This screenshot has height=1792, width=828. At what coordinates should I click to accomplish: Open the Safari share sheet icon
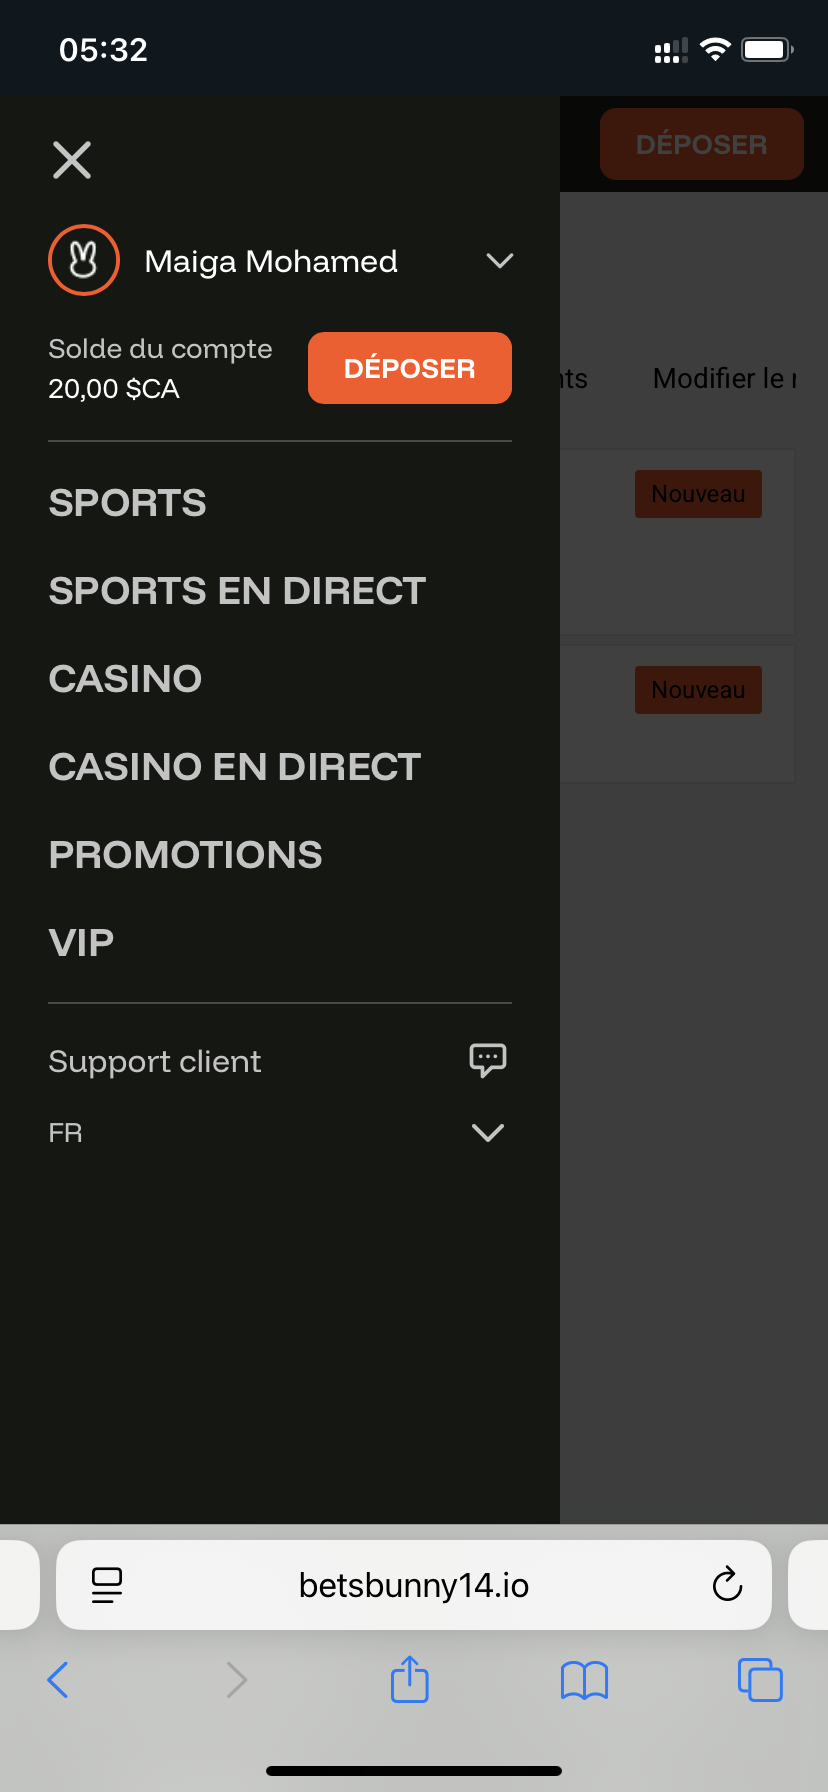point(409,1680)
